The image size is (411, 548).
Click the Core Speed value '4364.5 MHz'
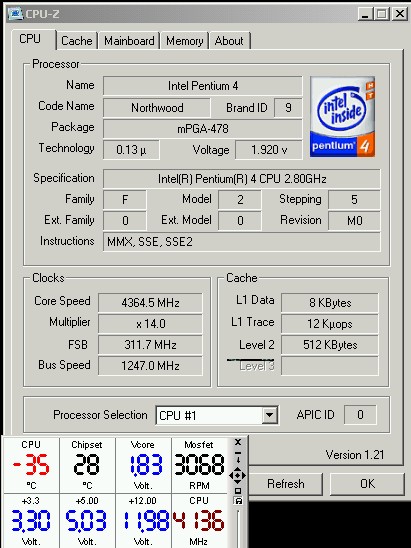click(150, 302)
